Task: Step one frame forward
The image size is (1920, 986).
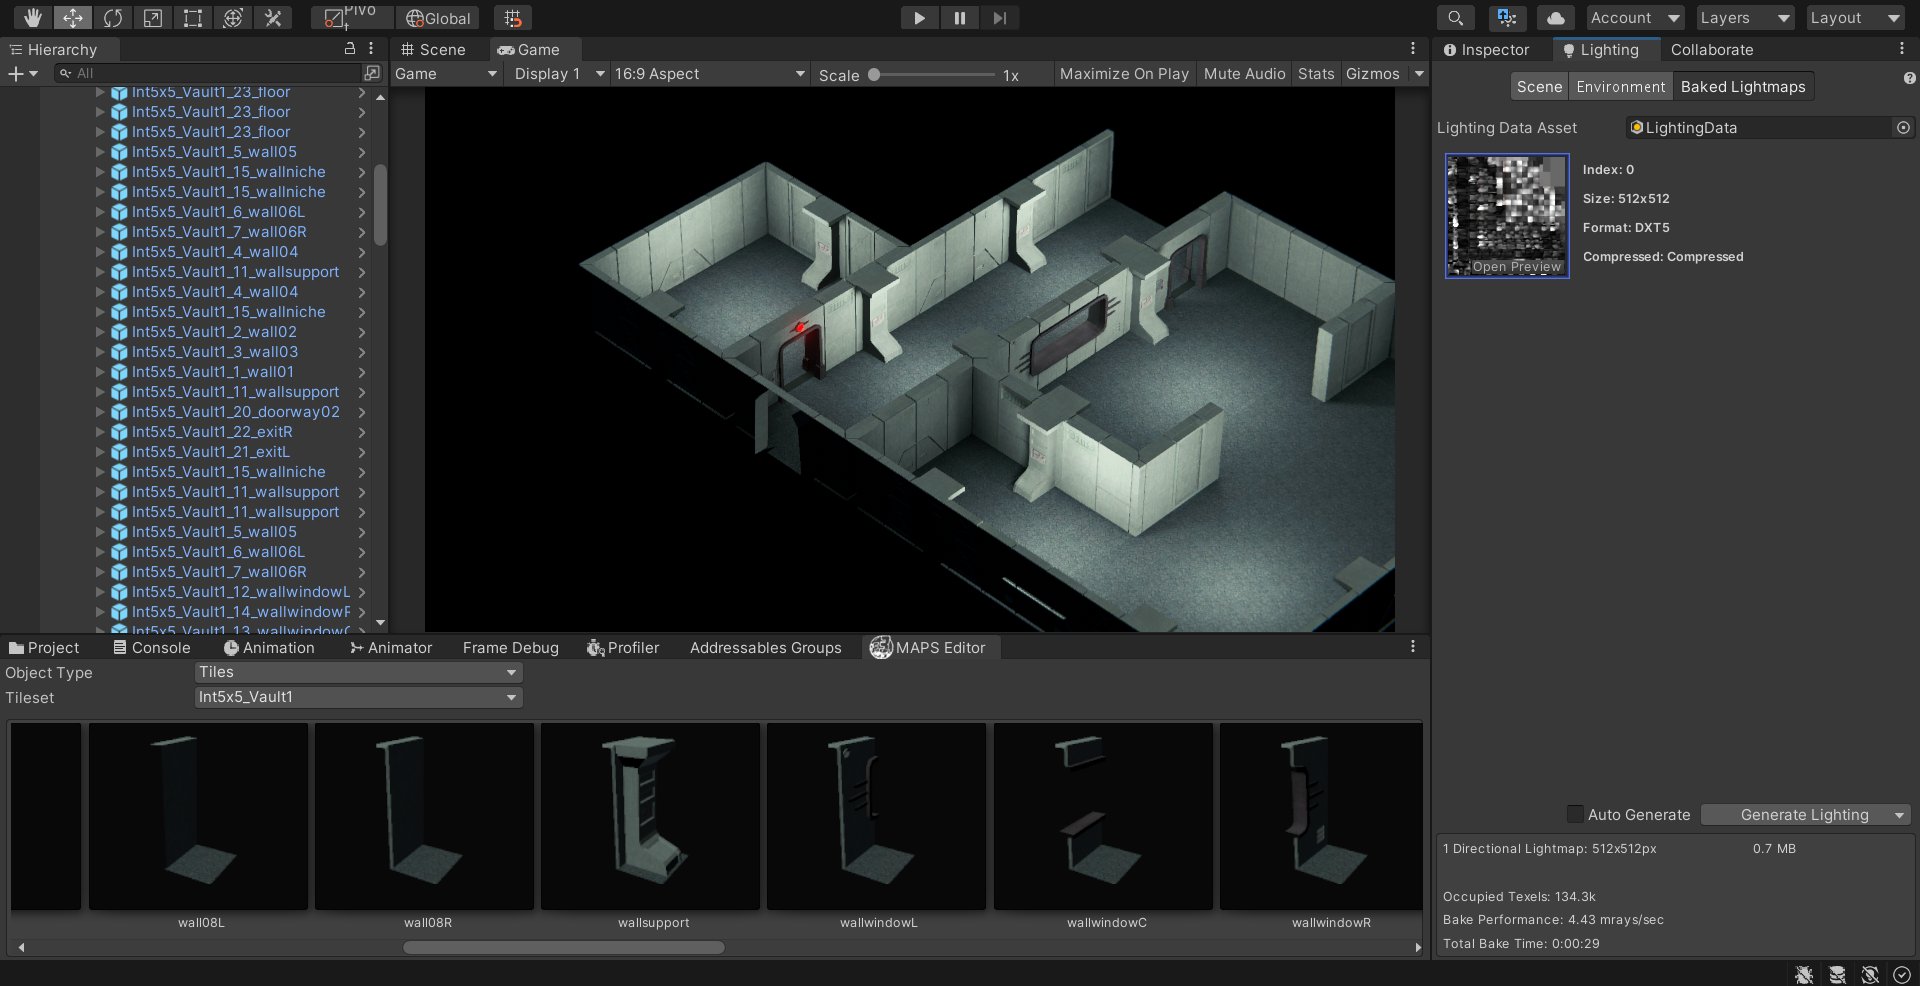Action: click(x=999, y=18)
